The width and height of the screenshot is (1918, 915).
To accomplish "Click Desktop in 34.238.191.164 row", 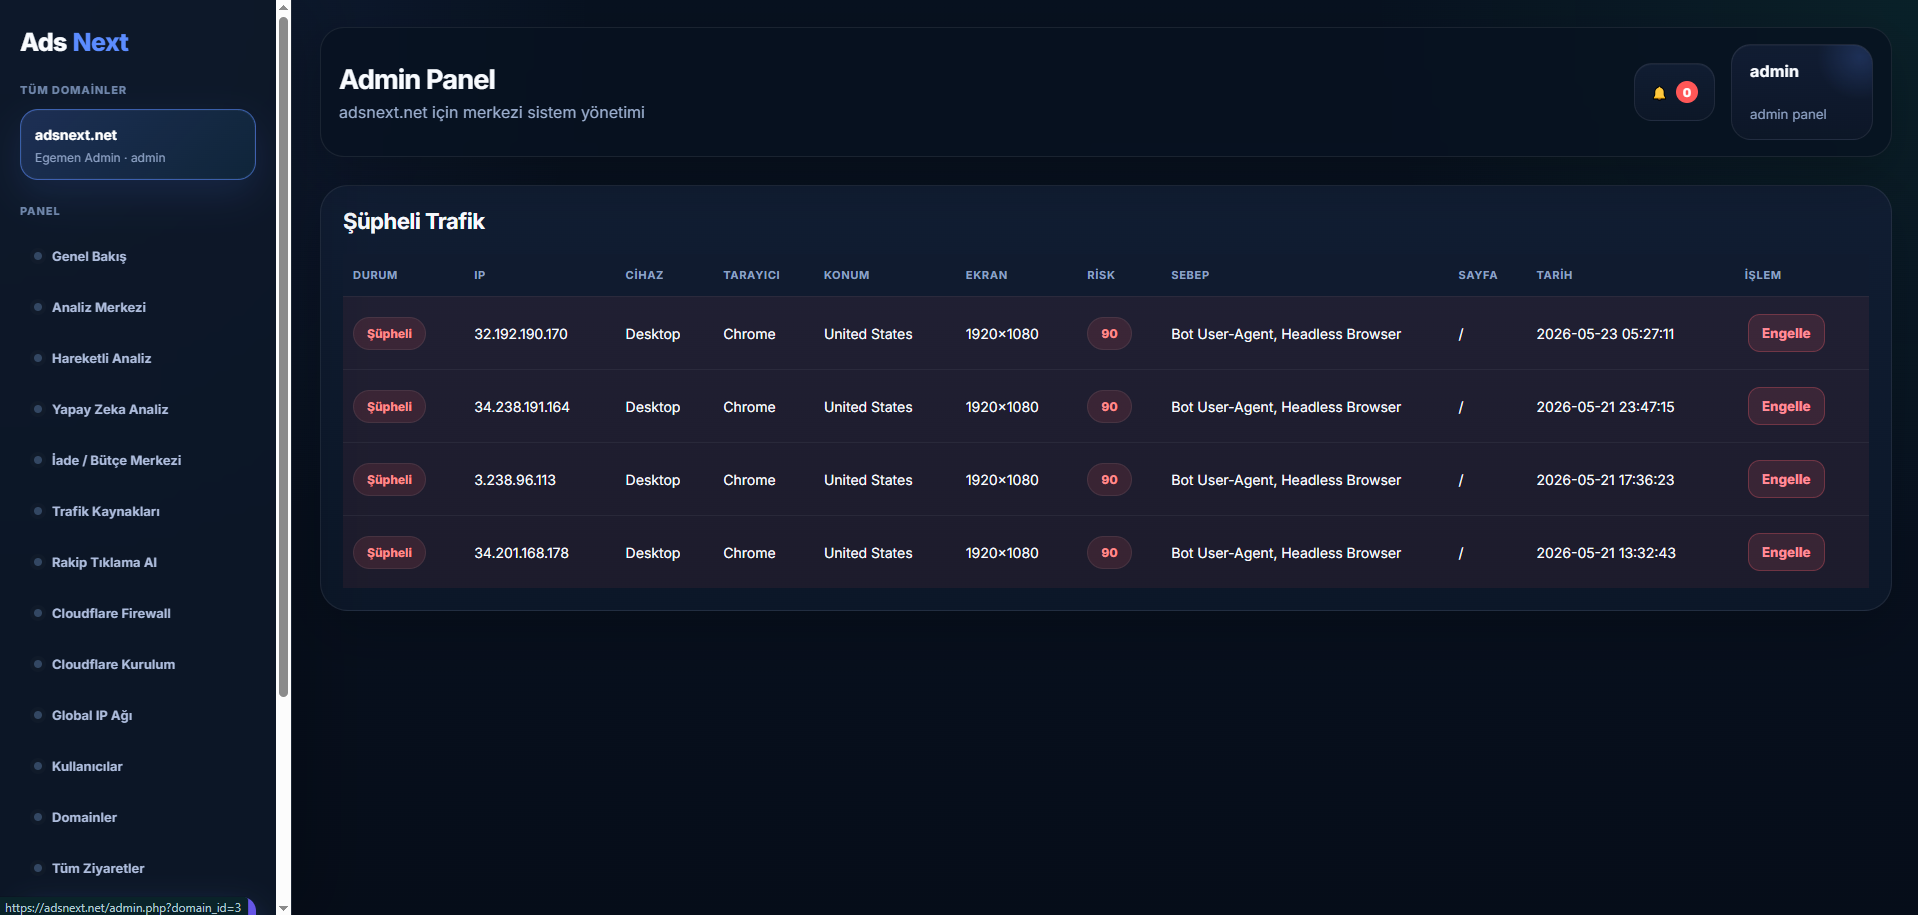I will [652, 407].
